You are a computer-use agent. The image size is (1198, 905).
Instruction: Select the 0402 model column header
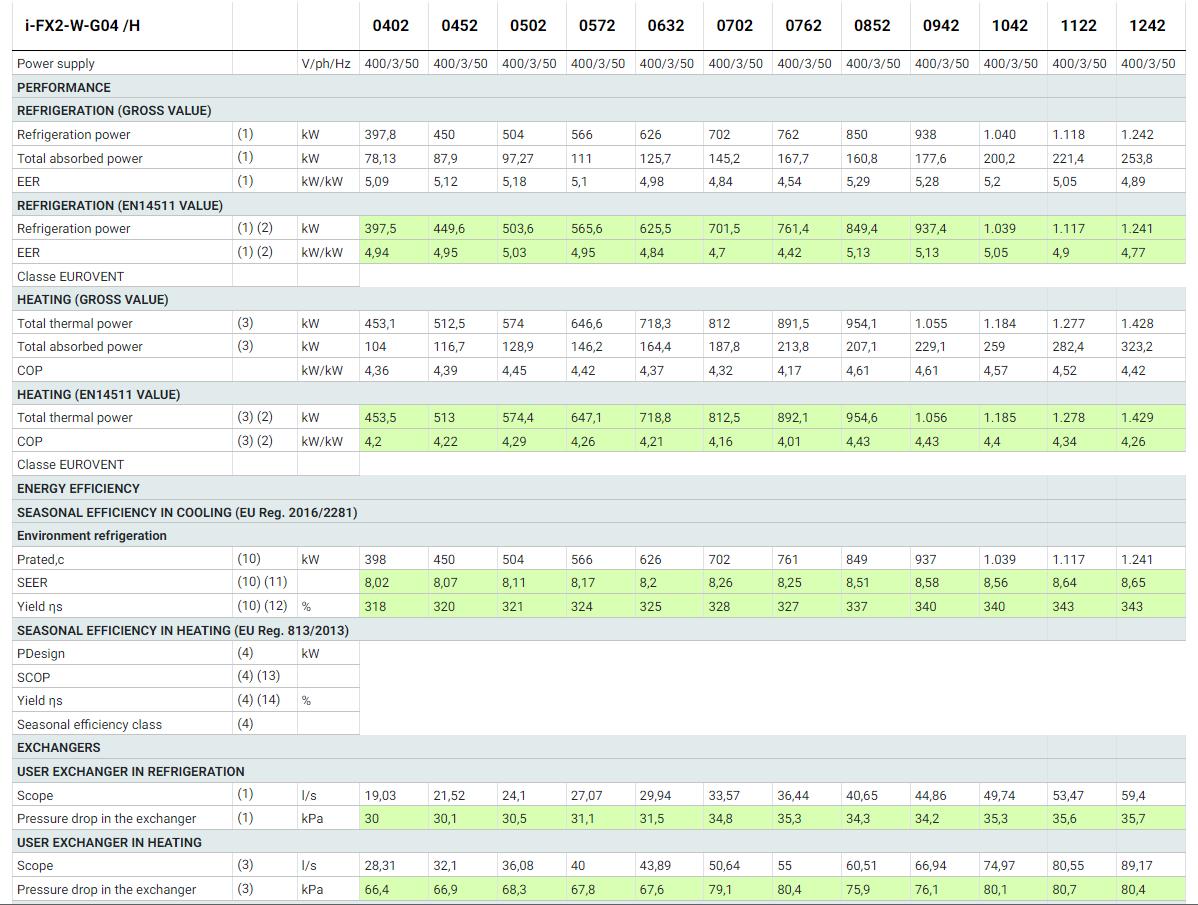click(390, 26)
